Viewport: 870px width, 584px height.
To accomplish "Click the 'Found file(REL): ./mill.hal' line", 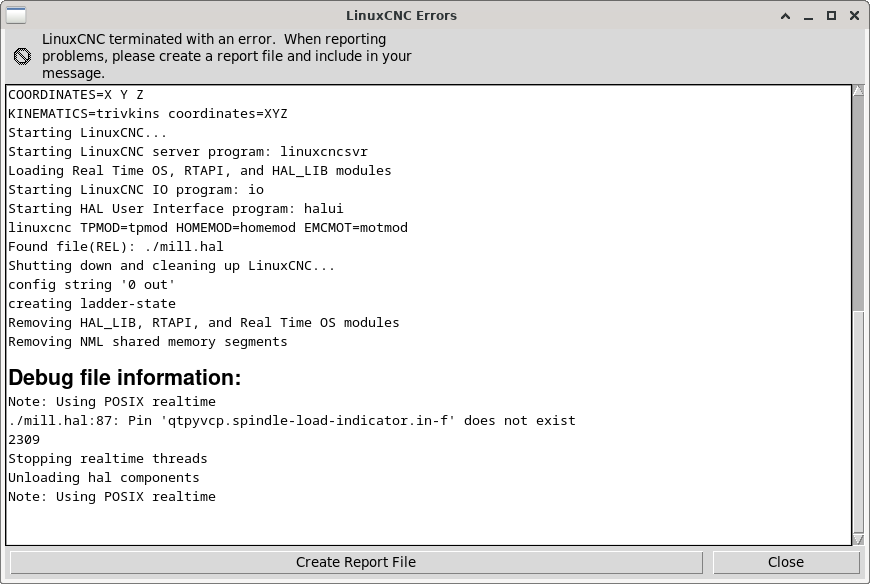I will coord(115,247).
